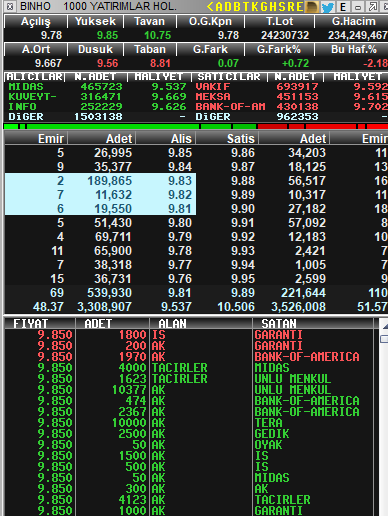Click the Satis column header
The width and height of the screenshot is (388, 516).
pos(227,138)
